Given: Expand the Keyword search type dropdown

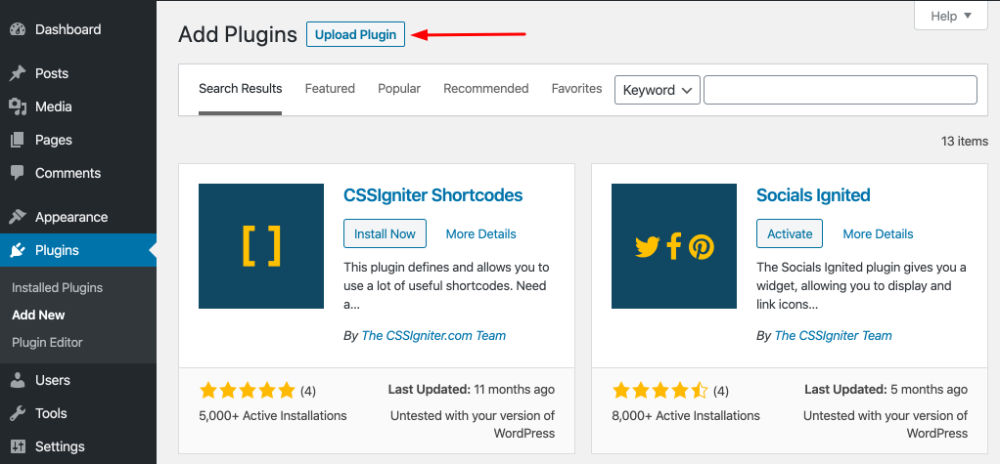Looking at the screenshot, I should coord(657,90).
